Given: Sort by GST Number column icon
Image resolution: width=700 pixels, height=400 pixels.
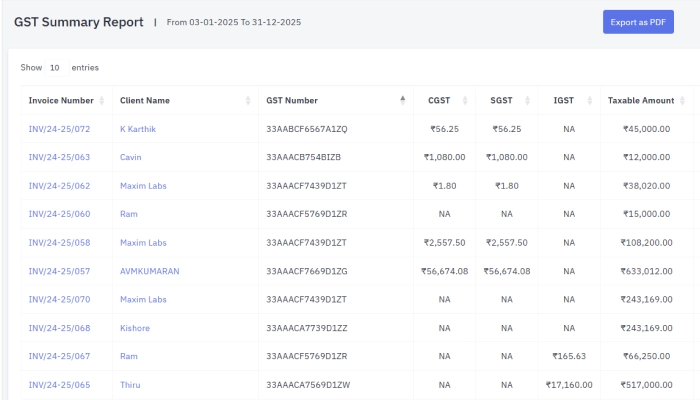Looking at the screenshot, I should pos(402,100).
